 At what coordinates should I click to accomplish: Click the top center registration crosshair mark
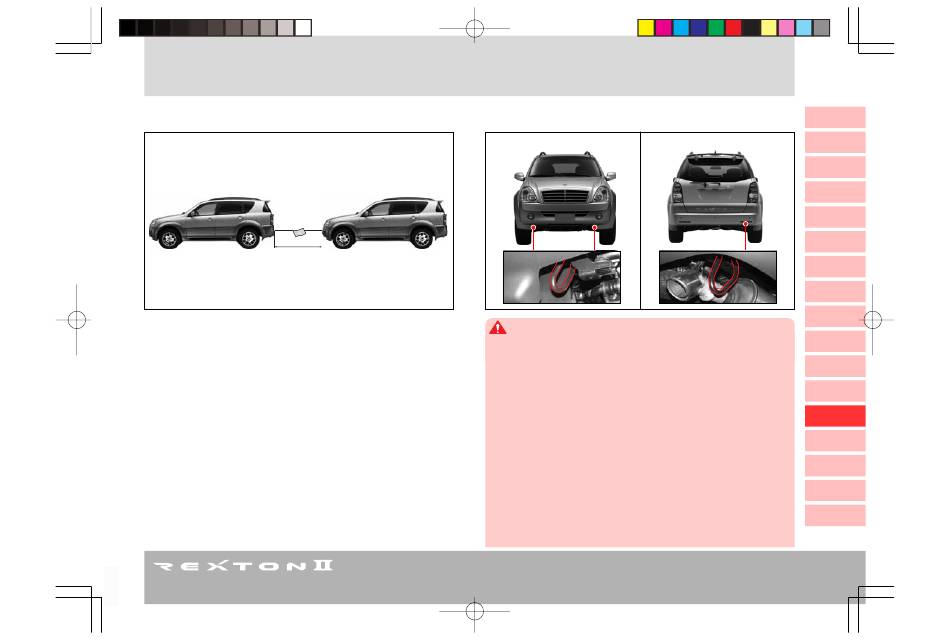[474, 28]
